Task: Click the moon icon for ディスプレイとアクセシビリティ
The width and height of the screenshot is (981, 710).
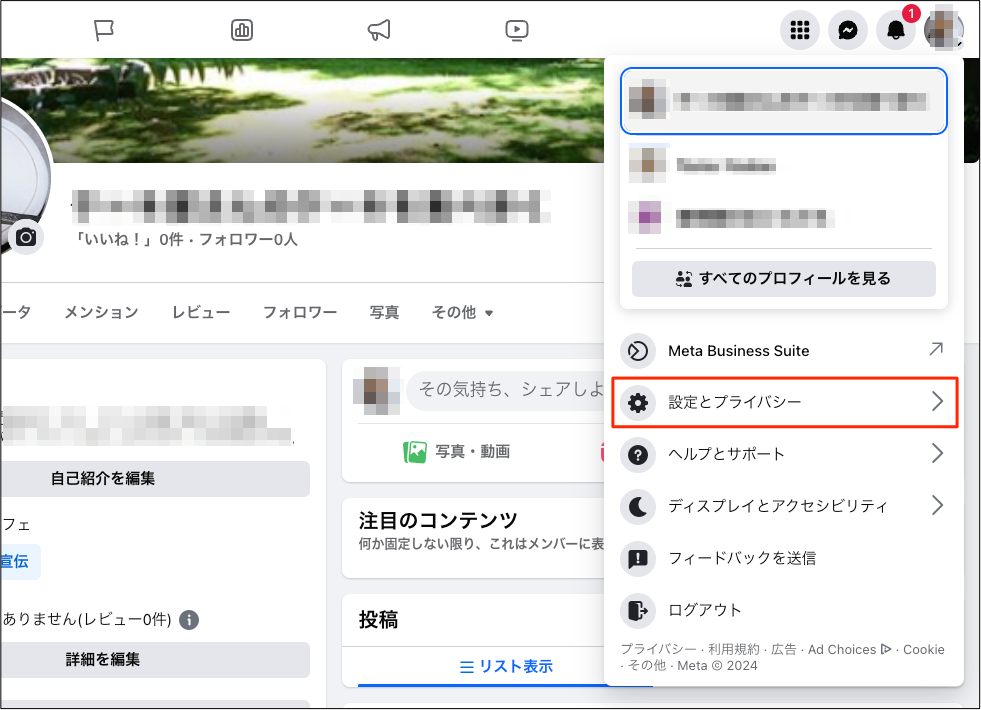Action: 638,507
